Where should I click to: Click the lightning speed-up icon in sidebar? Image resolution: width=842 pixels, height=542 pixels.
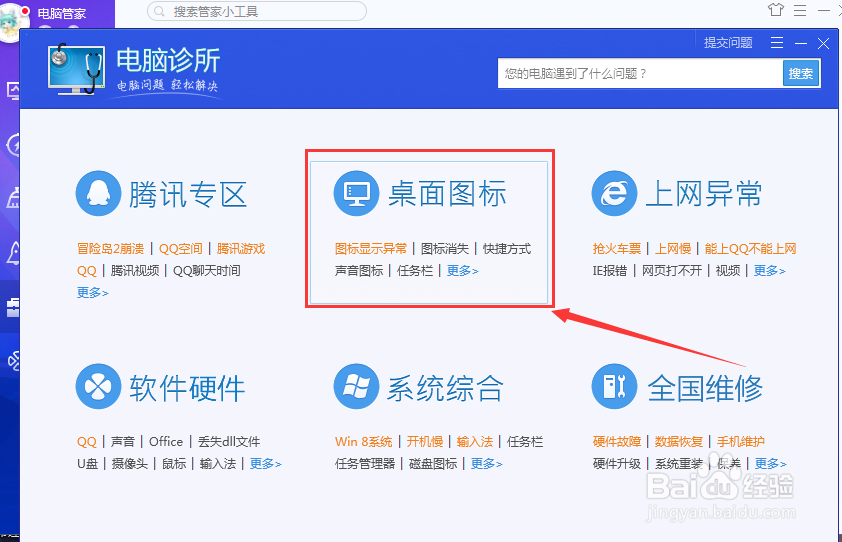[13, 145]
